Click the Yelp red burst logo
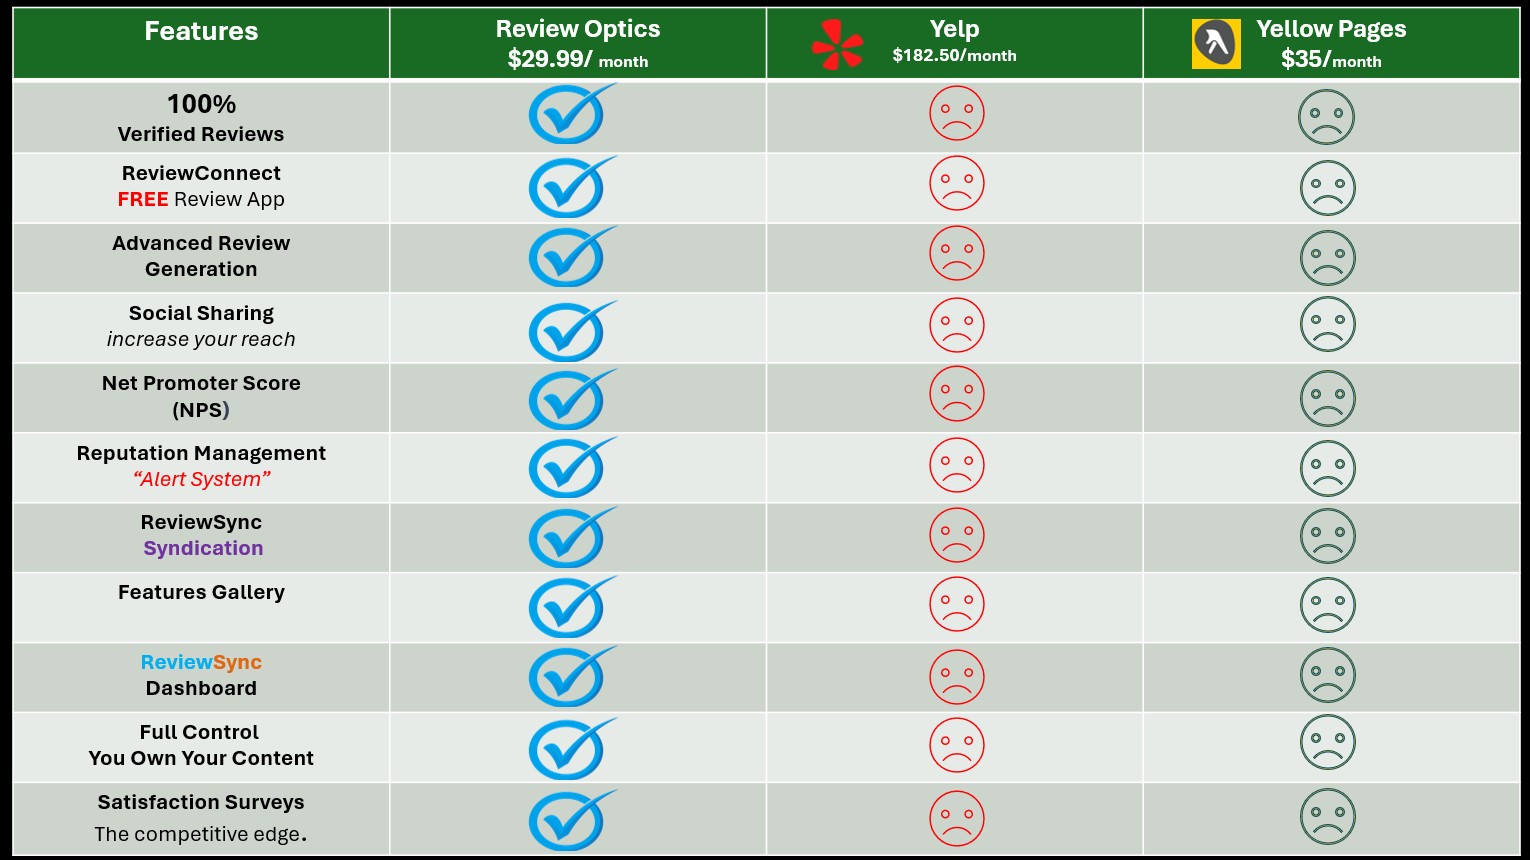Viewport: 1530px width, 860px height. (837, 45)
